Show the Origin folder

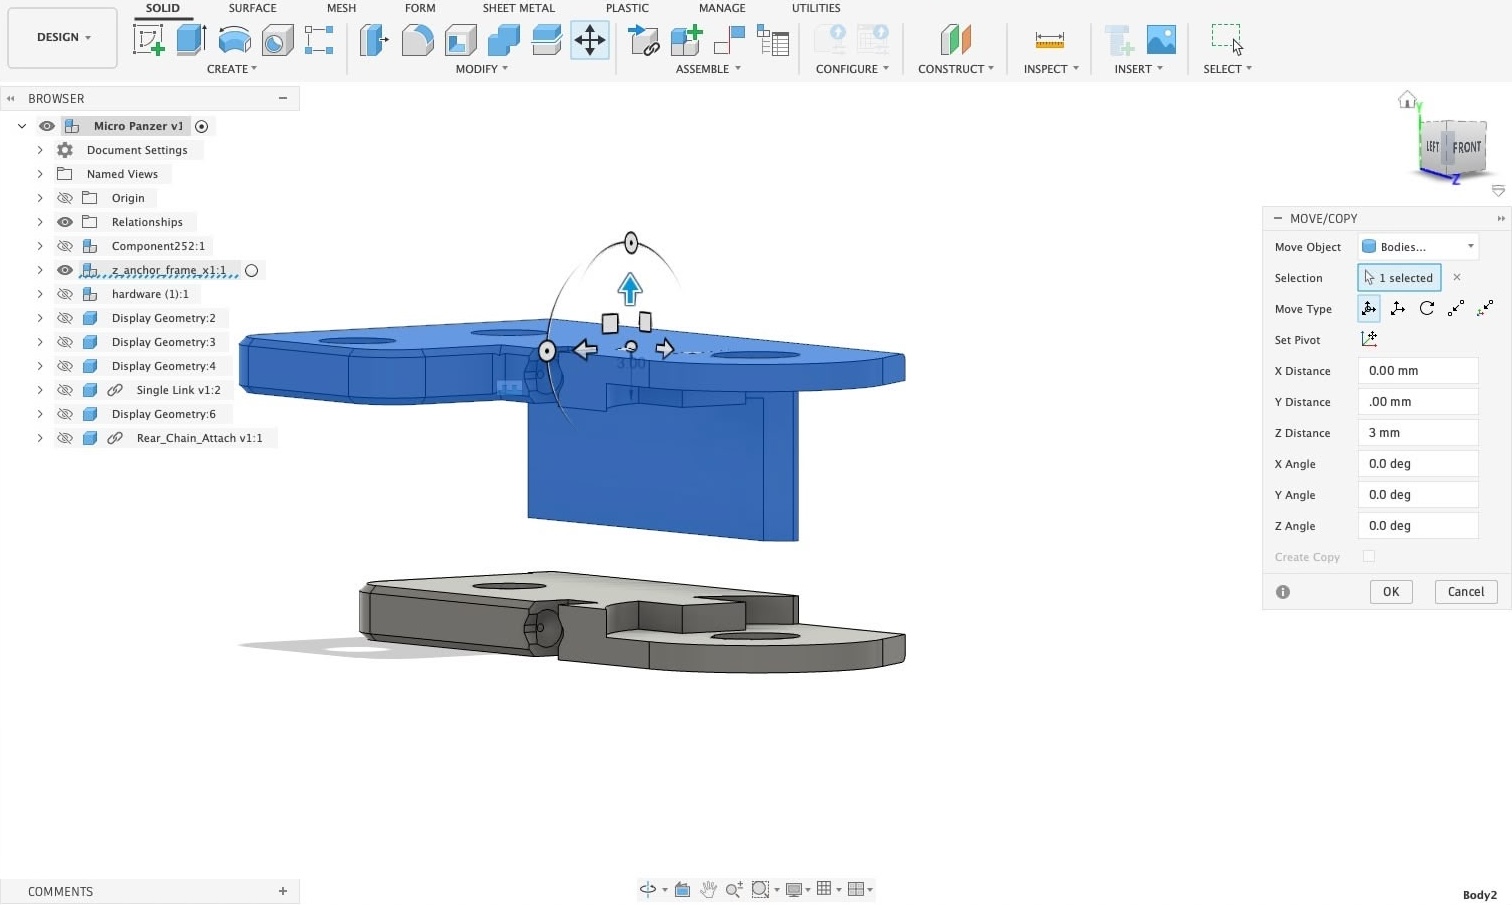(65, 198)
